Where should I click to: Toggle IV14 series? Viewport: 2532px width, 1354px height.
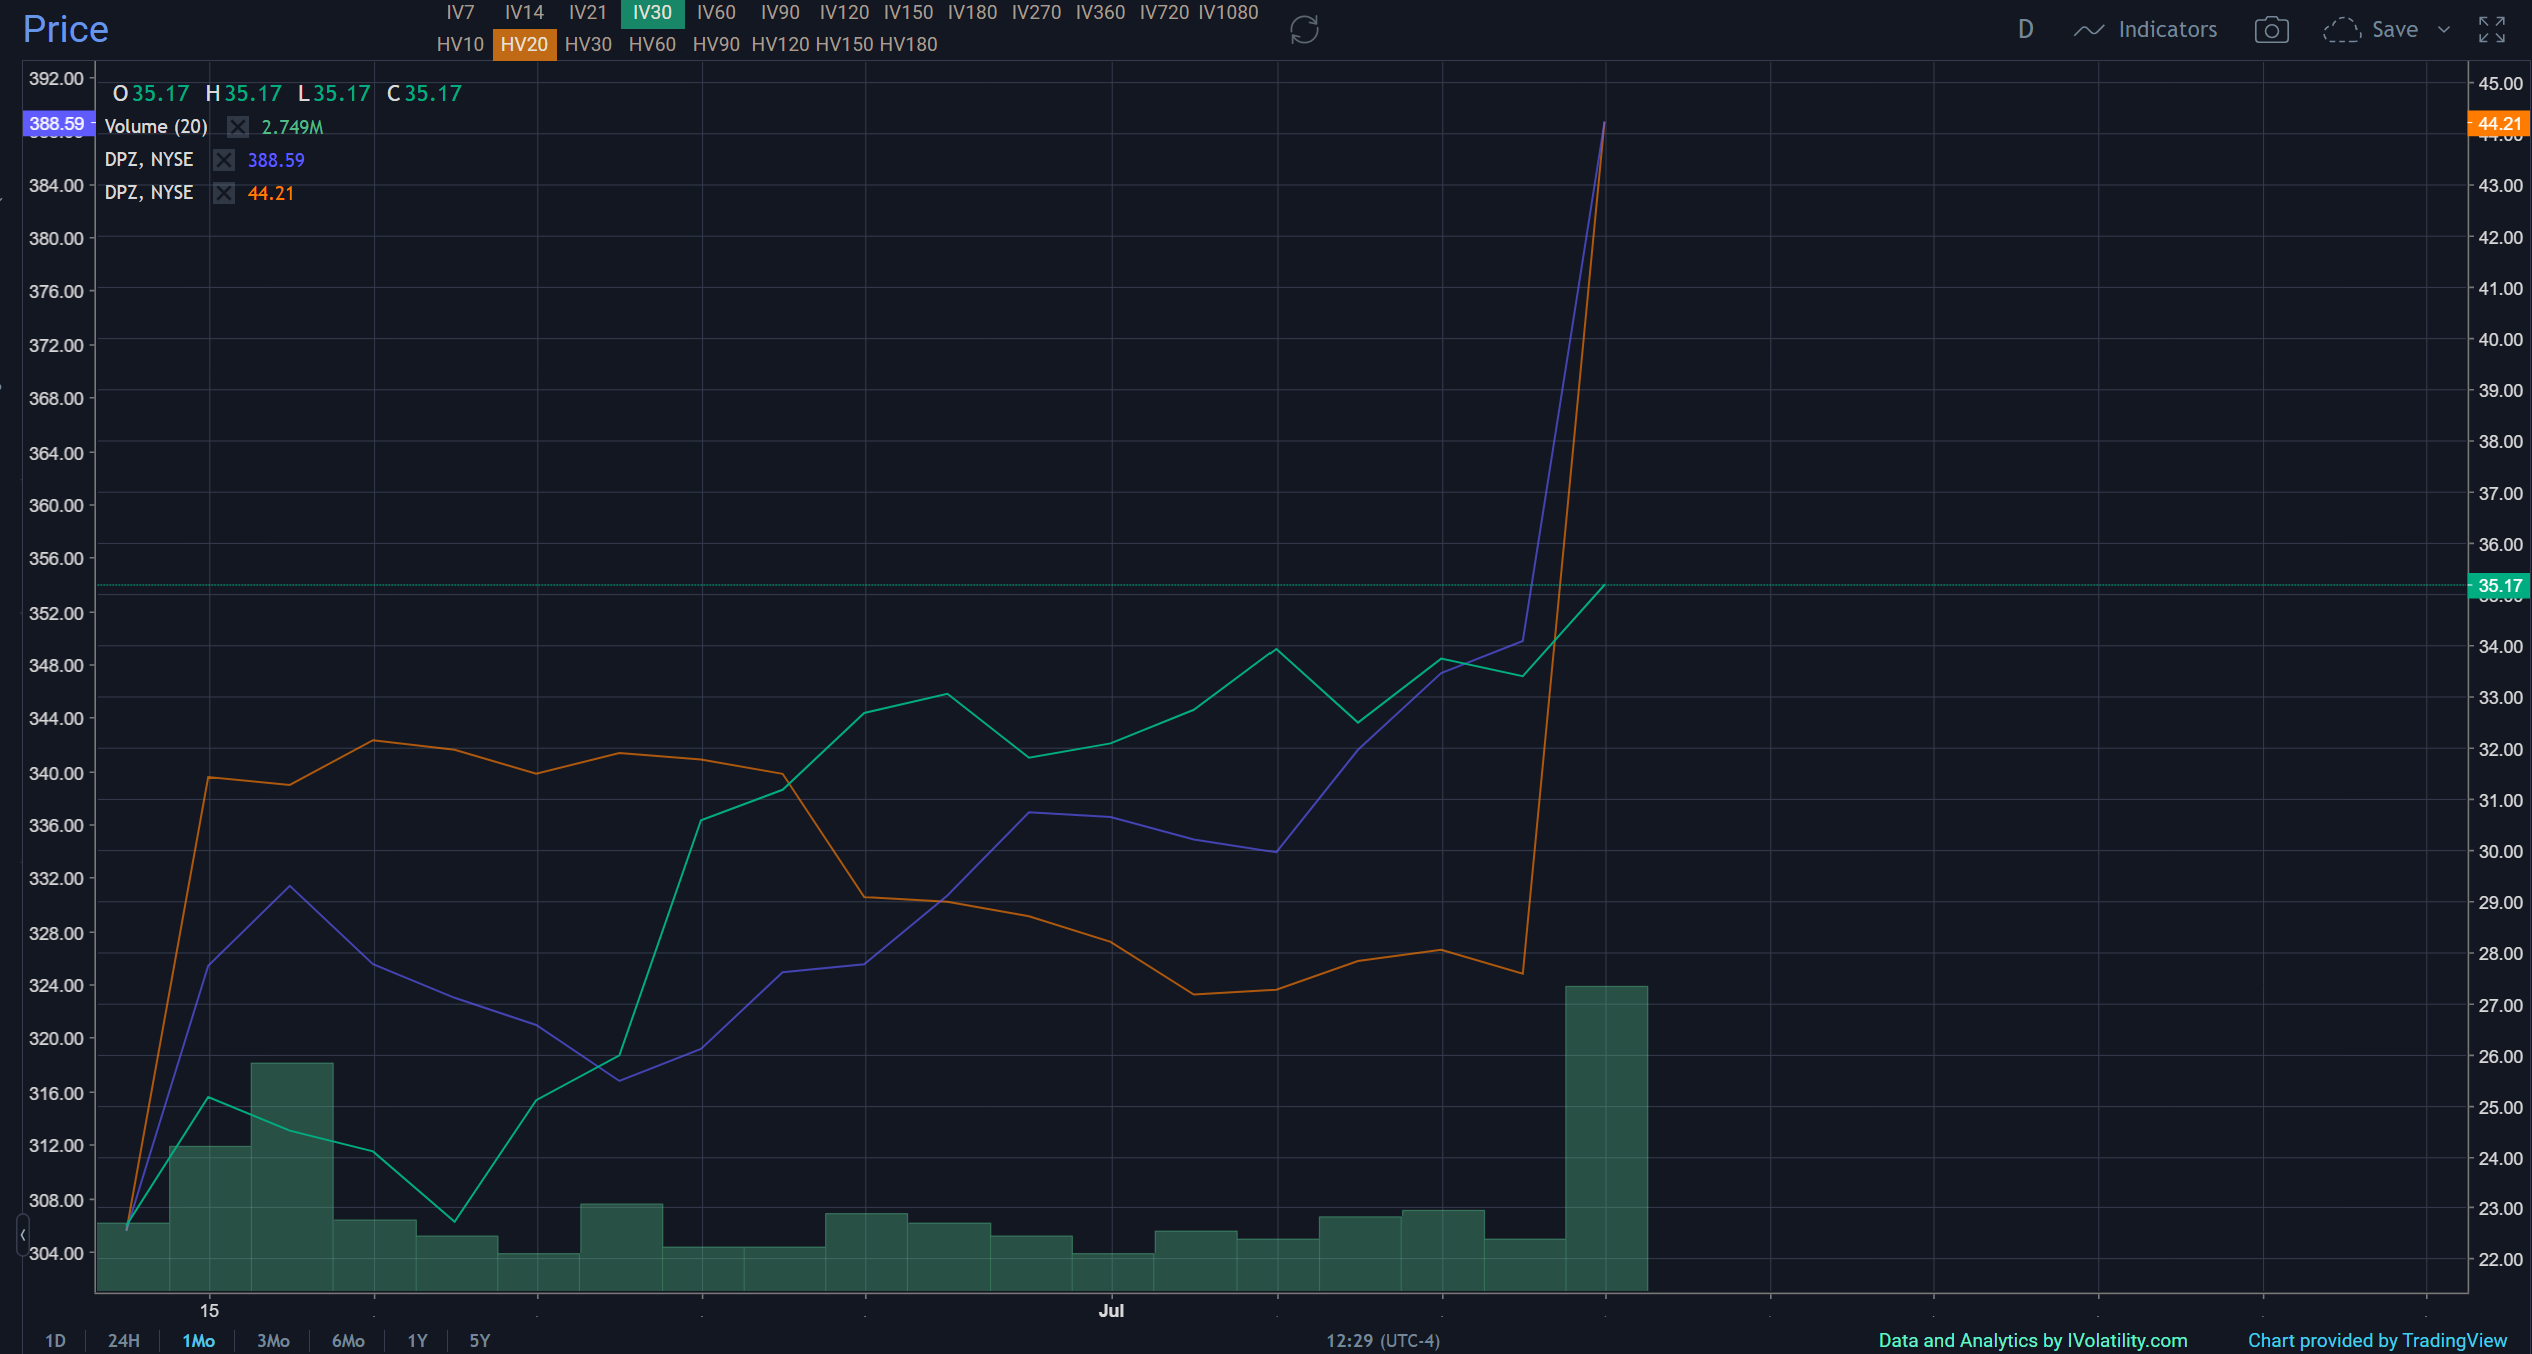click(524, 12)
